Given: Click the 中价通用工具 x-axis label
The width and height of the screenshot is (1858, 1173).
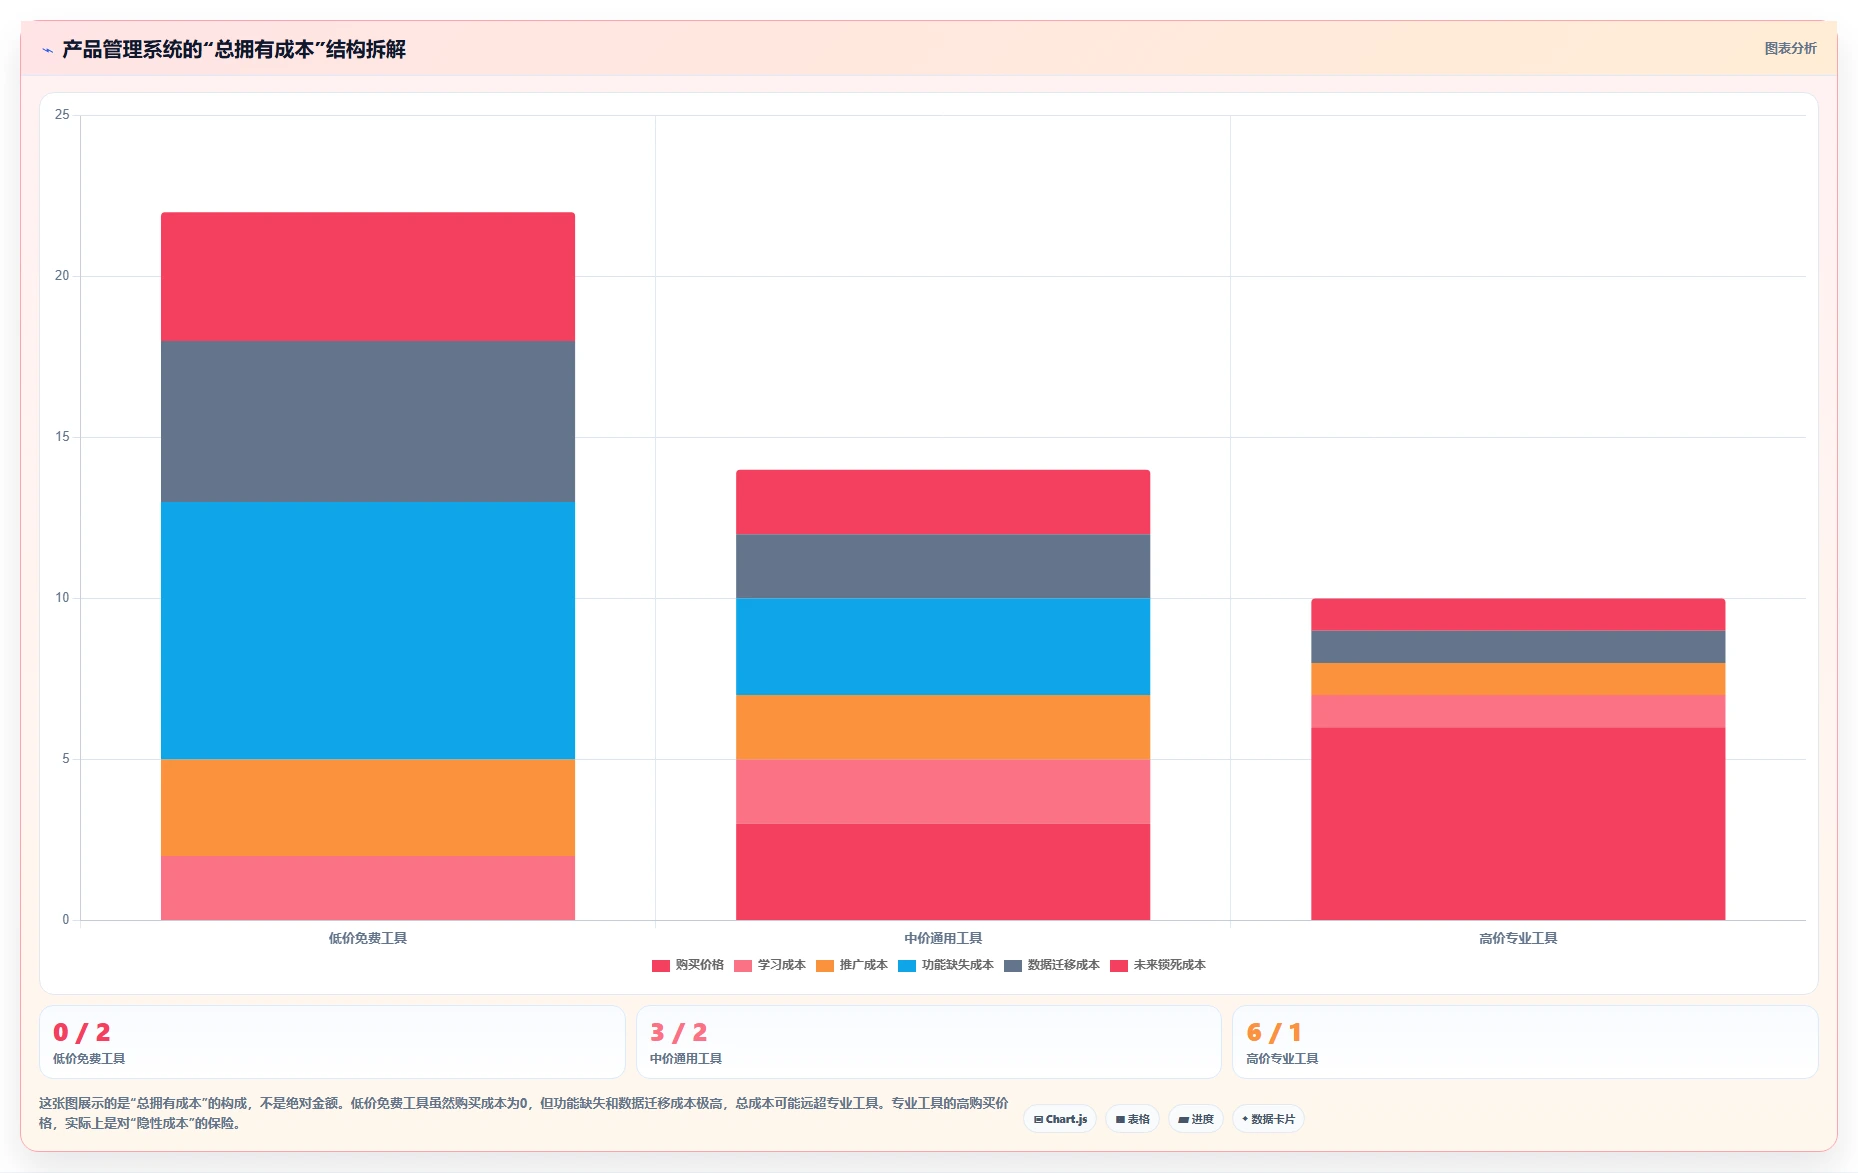Looking at the screenshot, I should 943,938.
